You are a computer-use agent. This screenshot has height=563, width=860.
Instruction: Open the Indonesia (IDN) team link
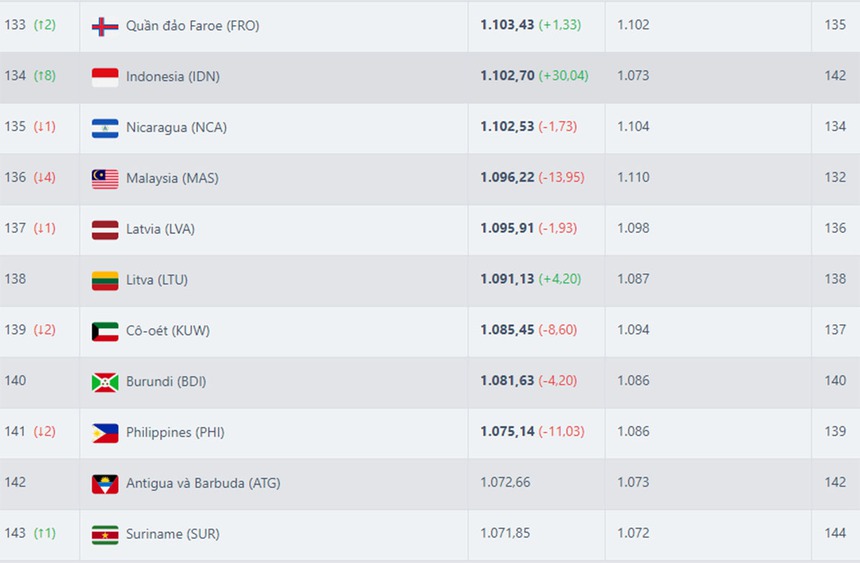172,77
